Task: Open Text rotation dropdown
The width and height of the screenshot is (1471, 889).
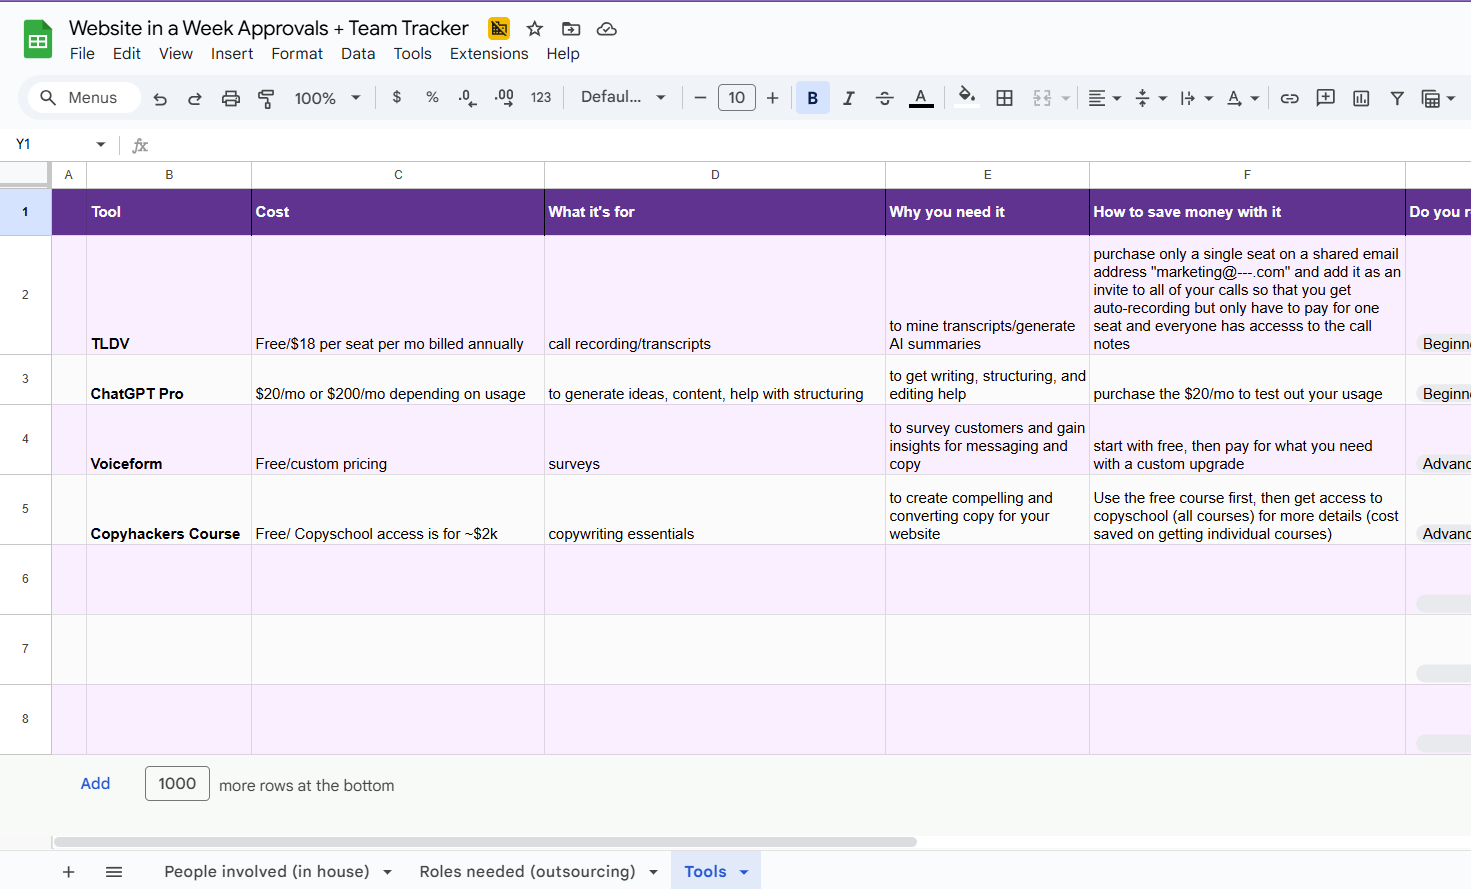Action: tap(1243, 97)
